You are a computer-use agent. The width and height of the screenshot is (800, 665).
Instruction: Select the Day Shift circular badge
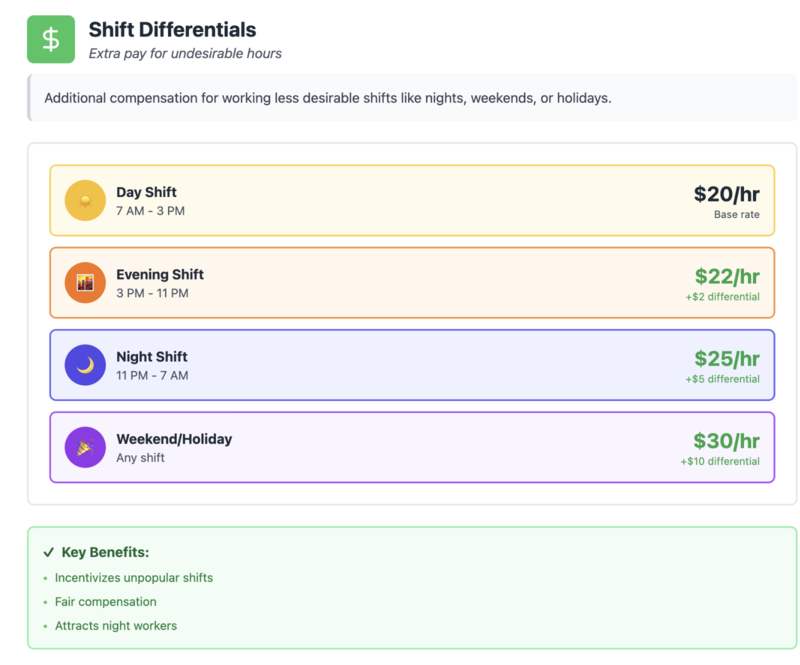pyautogui.click(x=84, y=200)
